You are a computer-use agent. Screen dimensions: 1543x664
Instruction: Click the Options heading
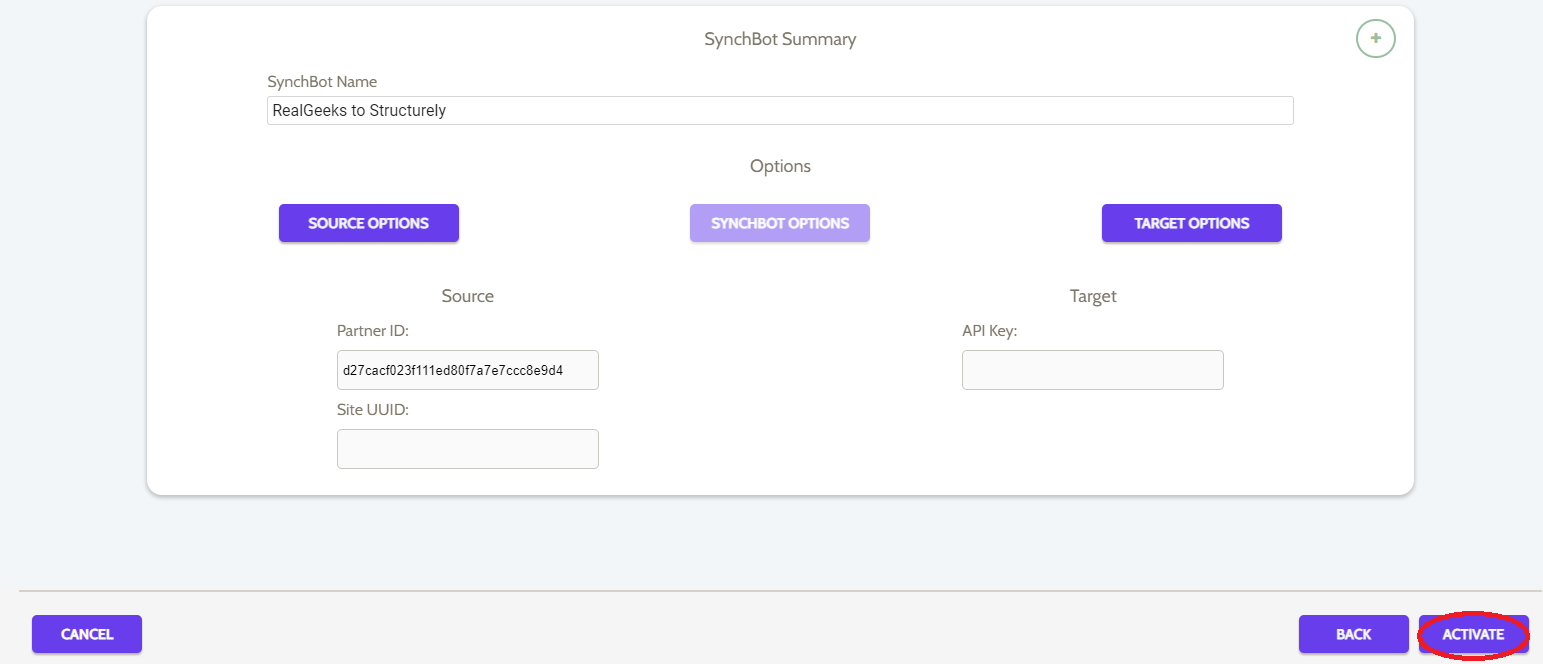coord(780,166)
